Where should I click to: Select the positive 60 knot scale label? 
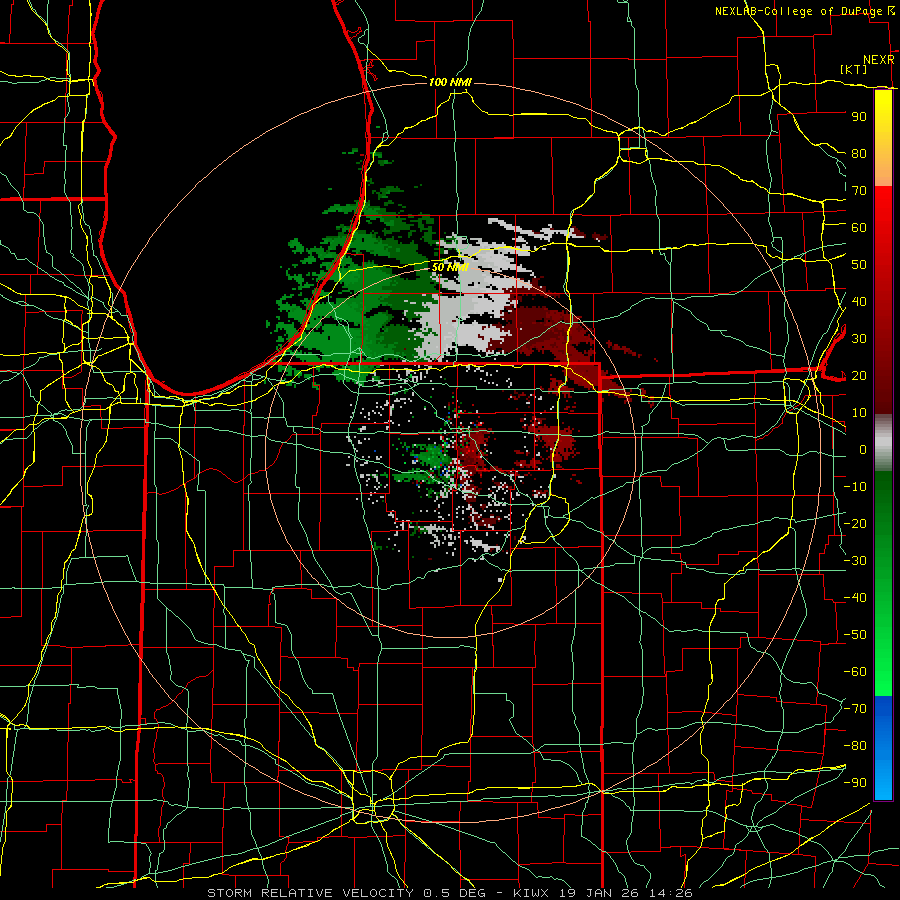pos(859,228)
